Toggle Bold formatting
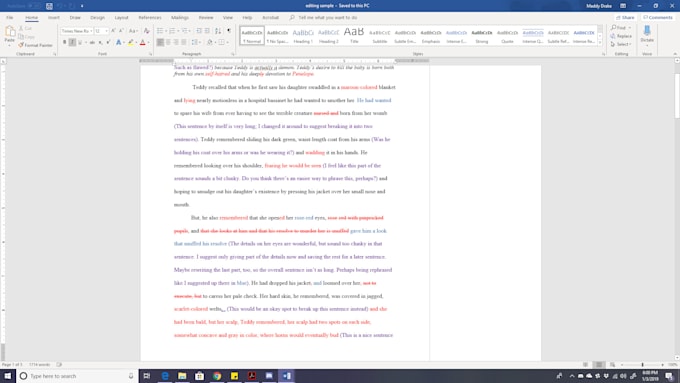The image size is (680, 383). [x=65, y=42]
